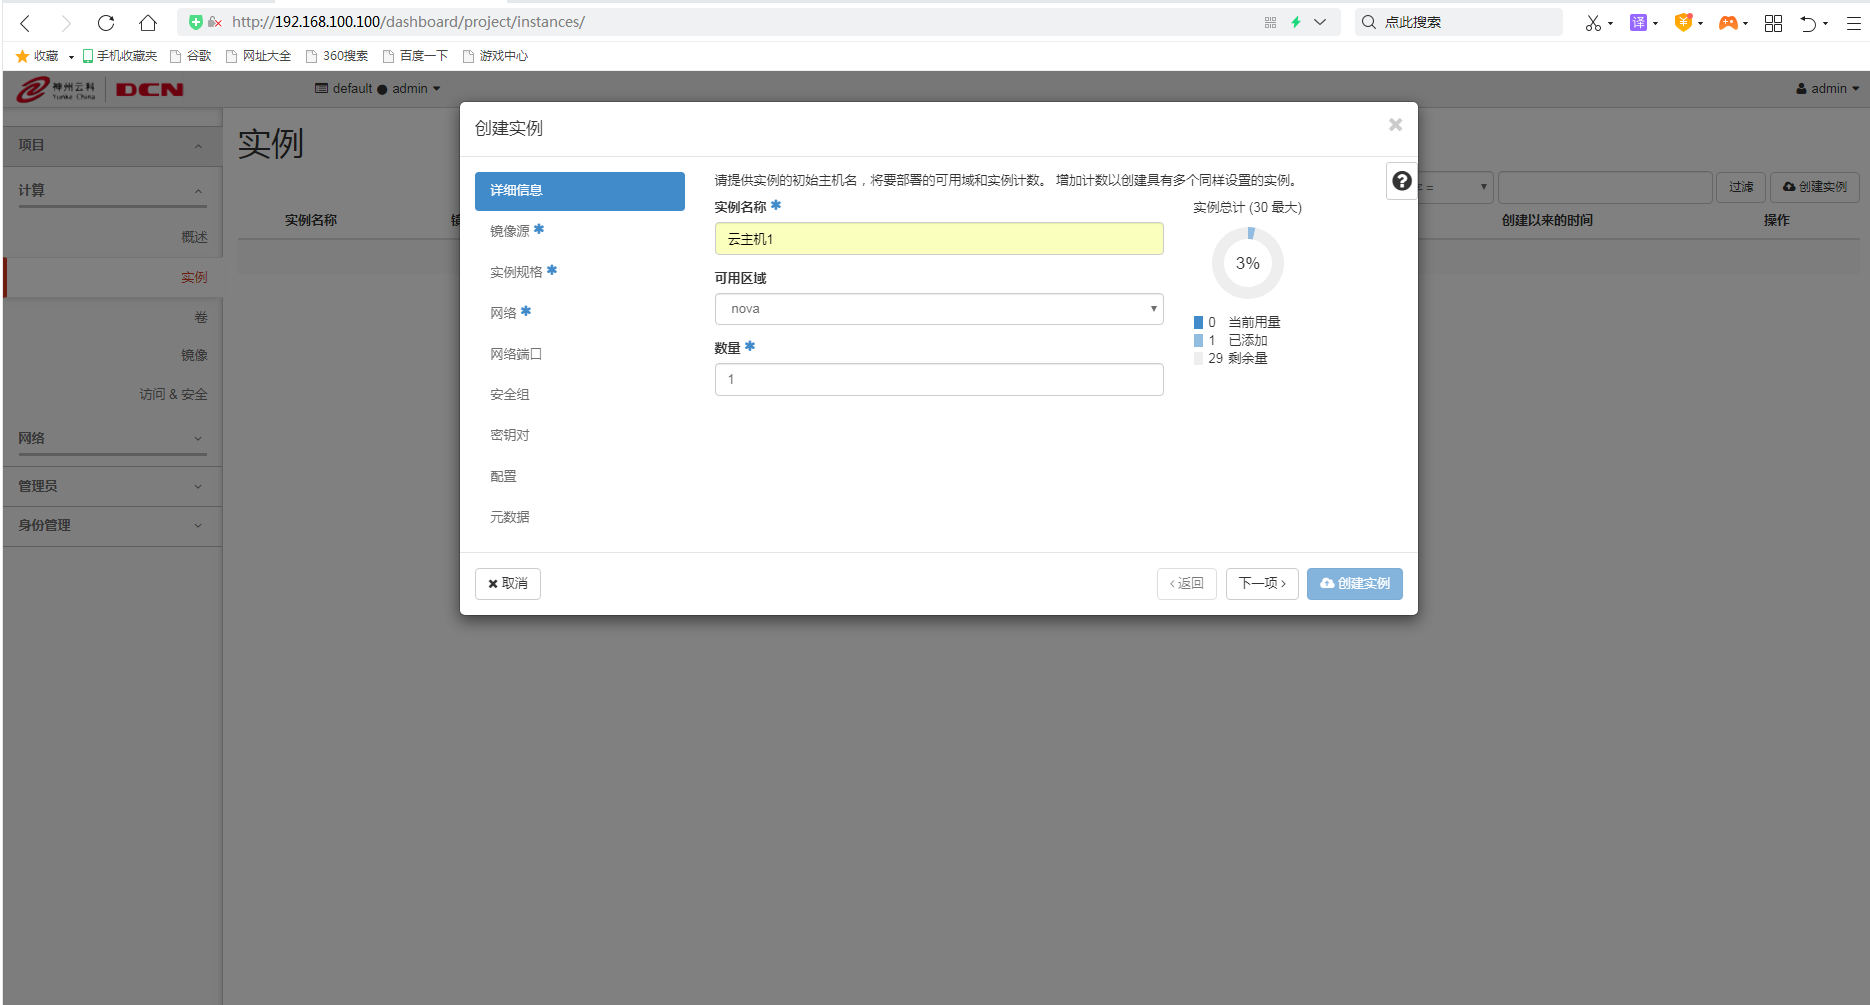The height and width of the screenshot is (1005, 1870).
Task: Close the 创建实例 dialog with X
Action: [x=1395, y=124]
